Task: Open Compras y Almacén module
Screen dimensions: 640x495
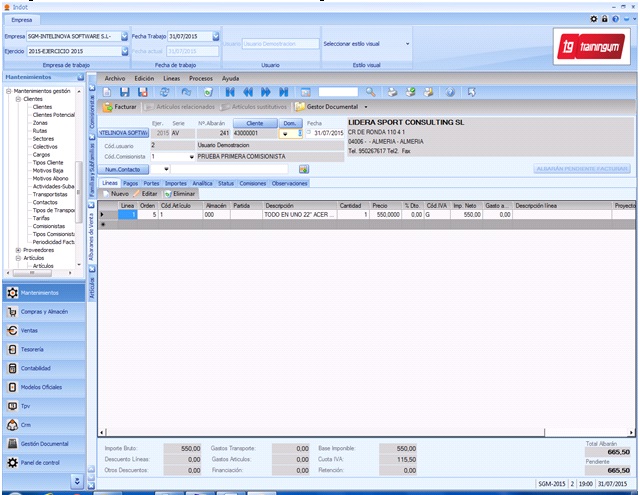Action: pyautogui.click(x=45, y=311)
